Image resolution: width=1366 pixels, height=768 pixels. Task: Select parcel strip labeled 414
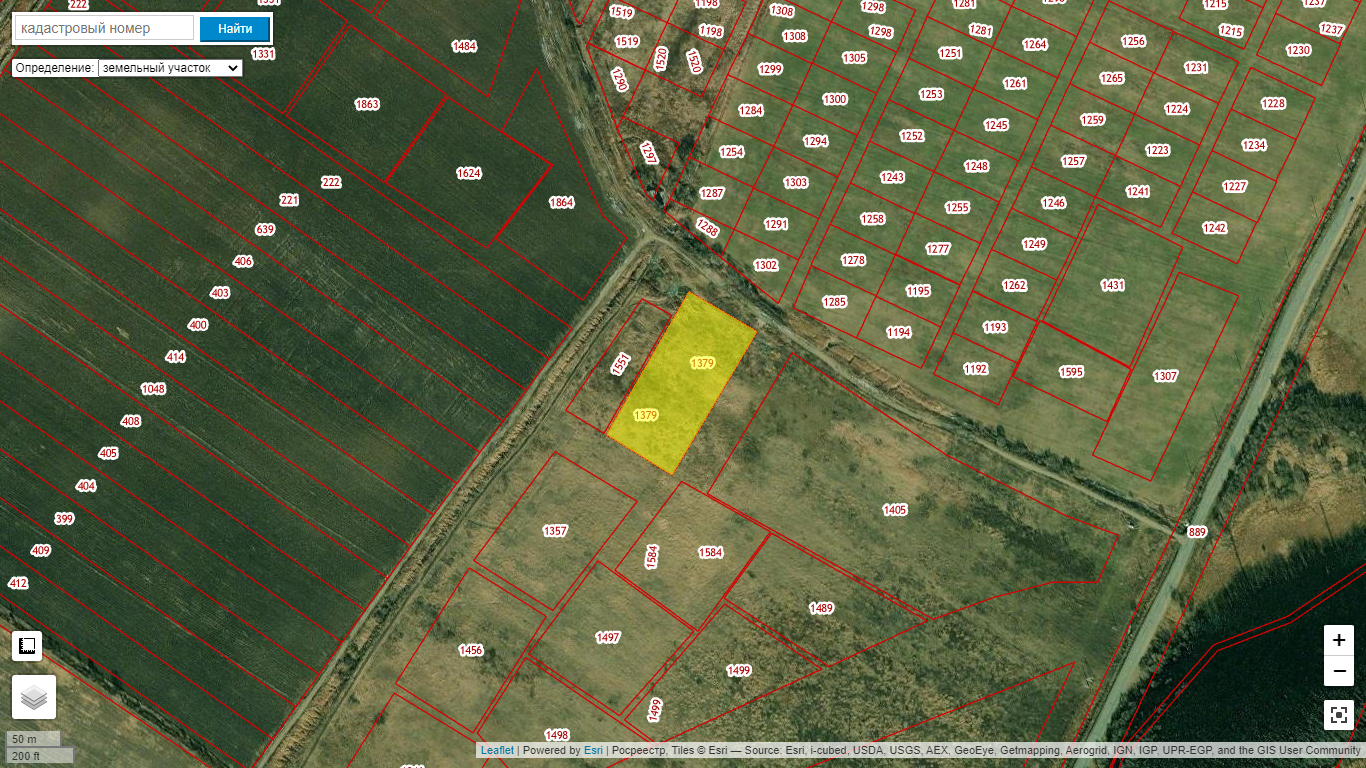point(176,357)
